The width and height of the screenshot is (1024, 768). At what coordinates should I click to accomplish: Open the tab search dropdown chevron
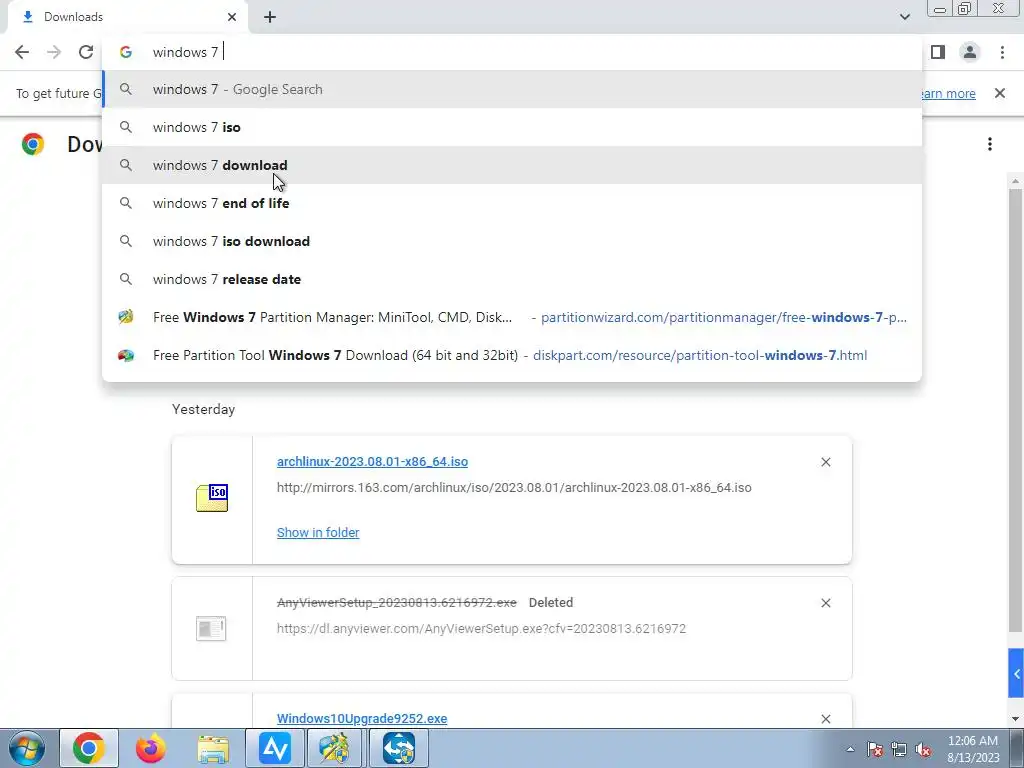tap(904, 17)
